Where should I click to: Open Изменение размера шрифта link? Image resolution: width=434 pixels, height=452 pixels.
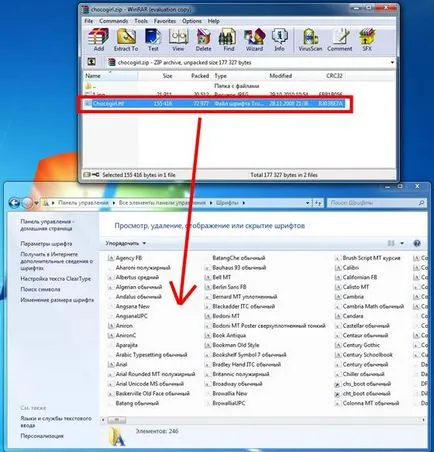pos(57,300)
